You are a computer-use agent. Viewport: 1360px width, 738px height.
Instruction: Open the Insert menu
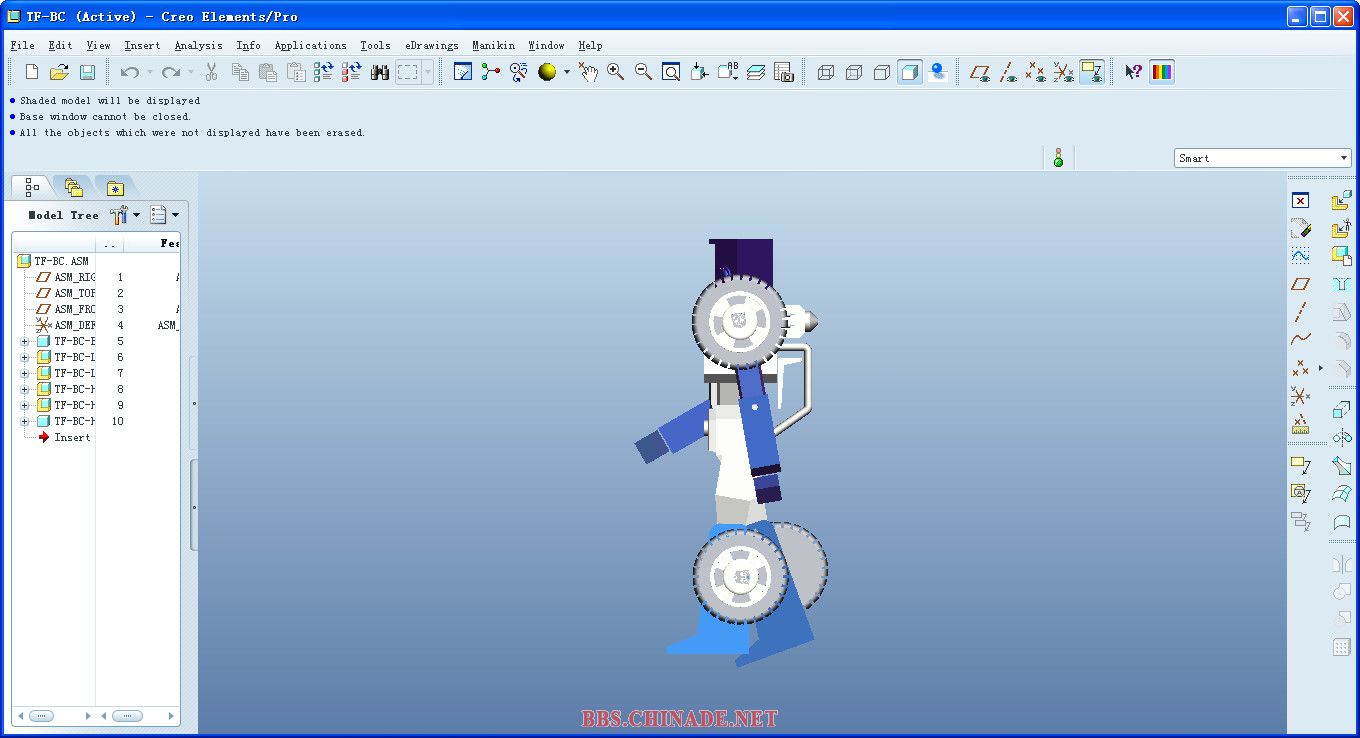coord(142,45)
